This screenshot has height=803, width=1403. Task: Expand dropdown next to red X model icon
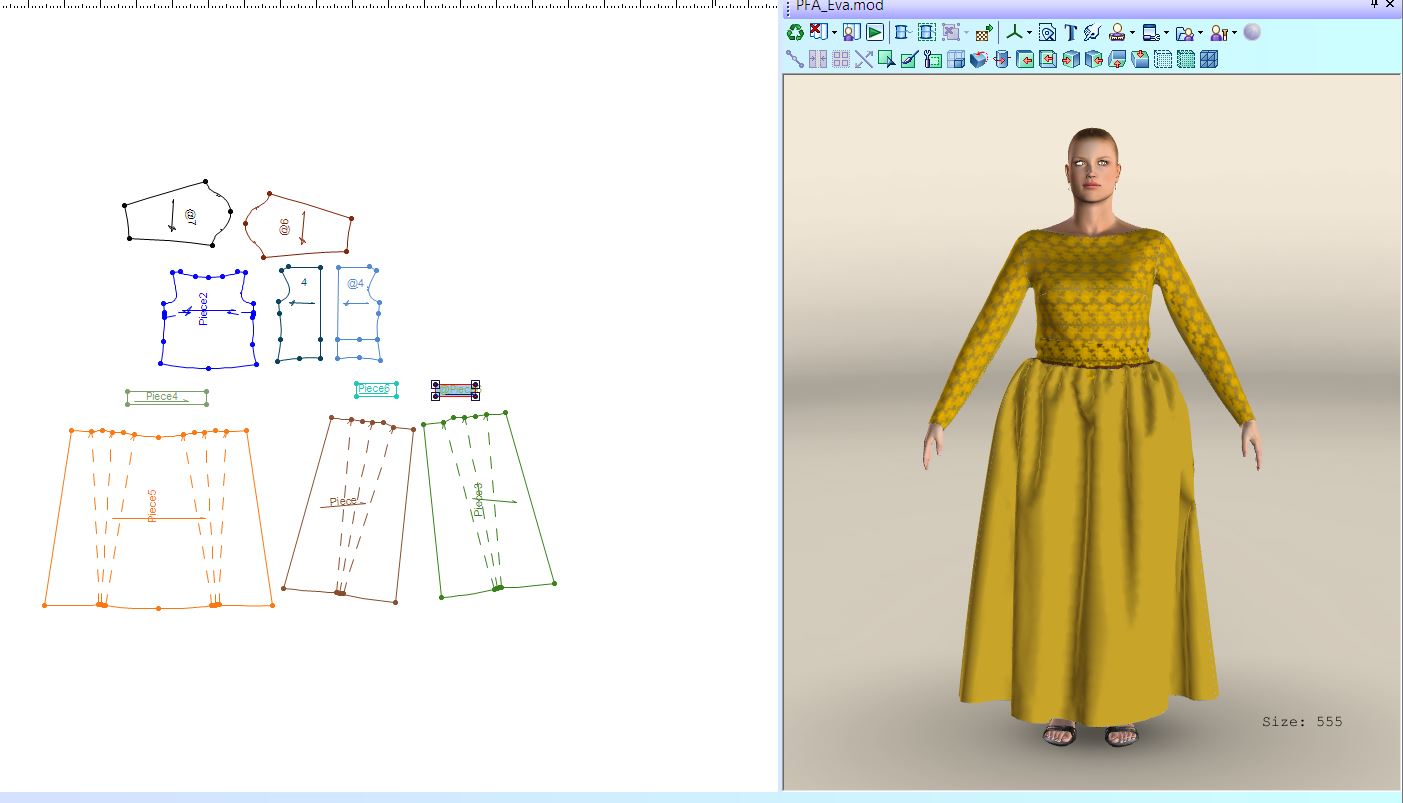coord(834,33)
